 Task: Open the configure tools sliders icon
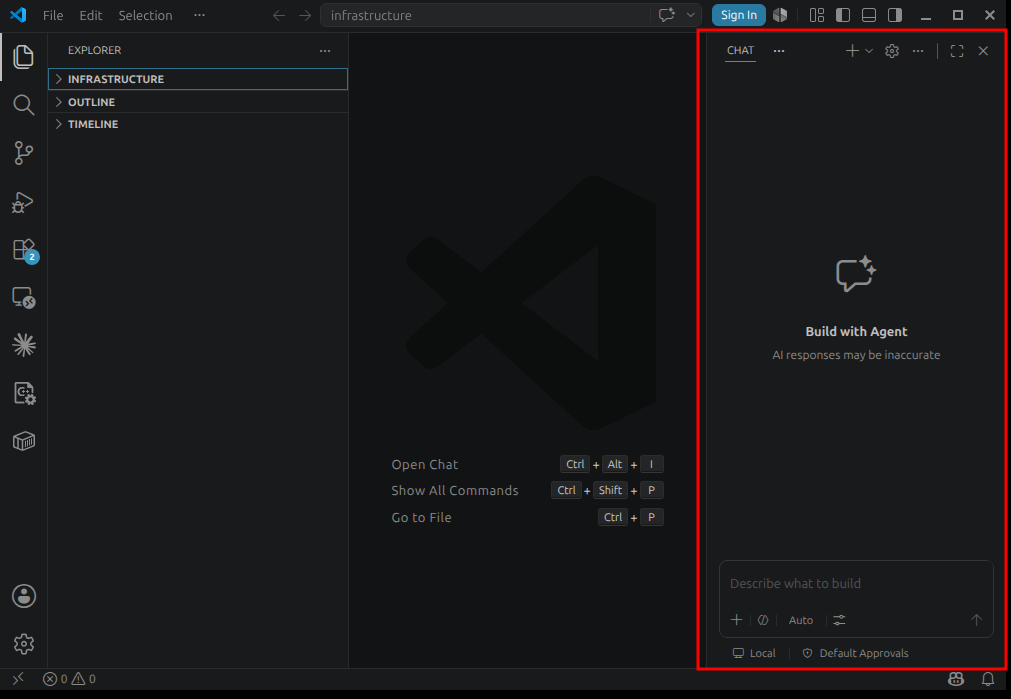coord(839,620)
